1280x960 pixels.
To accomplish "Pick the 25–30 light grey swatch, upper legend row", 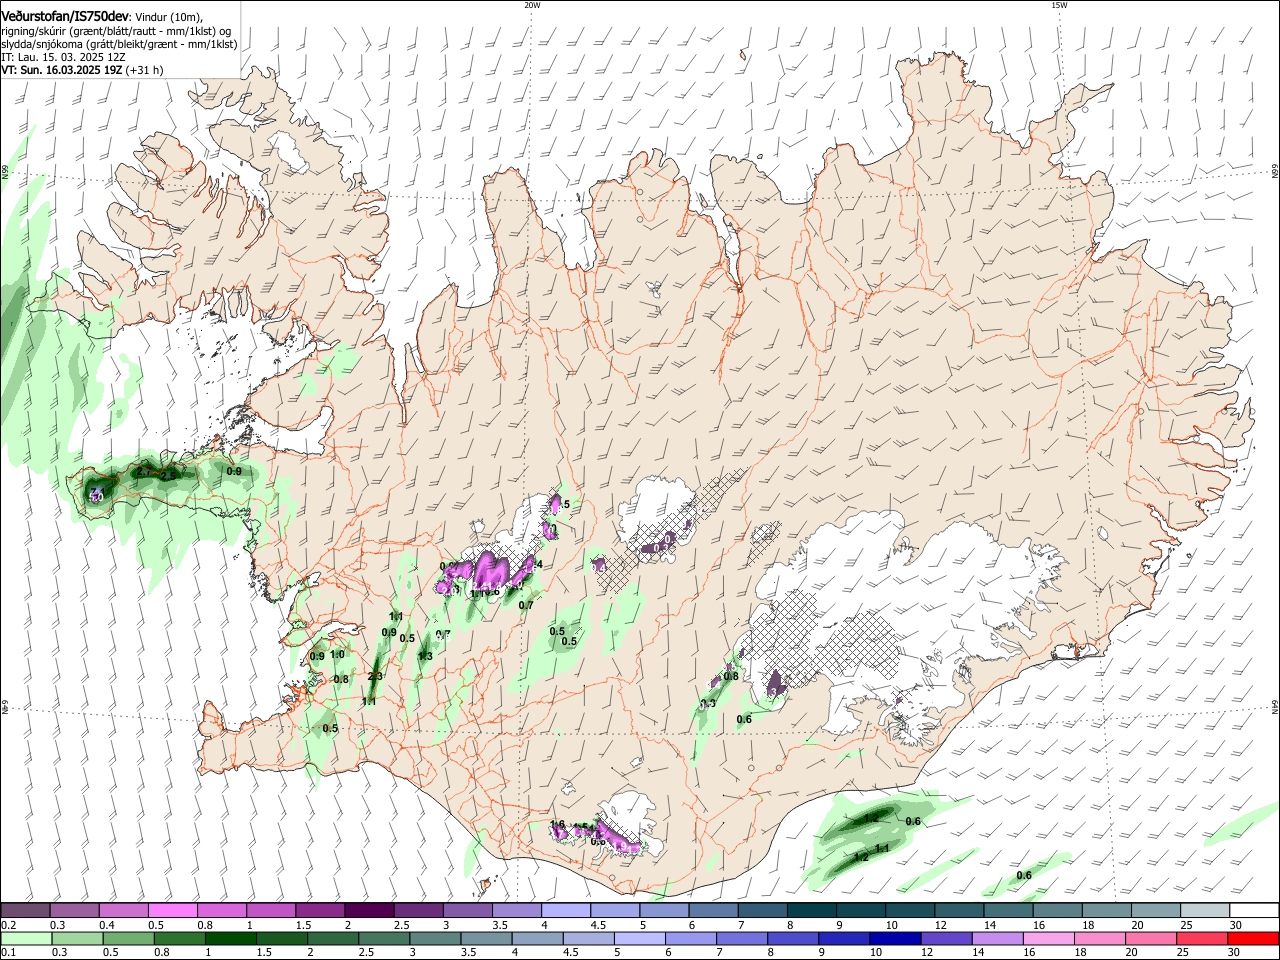I will click(1206, 911).
